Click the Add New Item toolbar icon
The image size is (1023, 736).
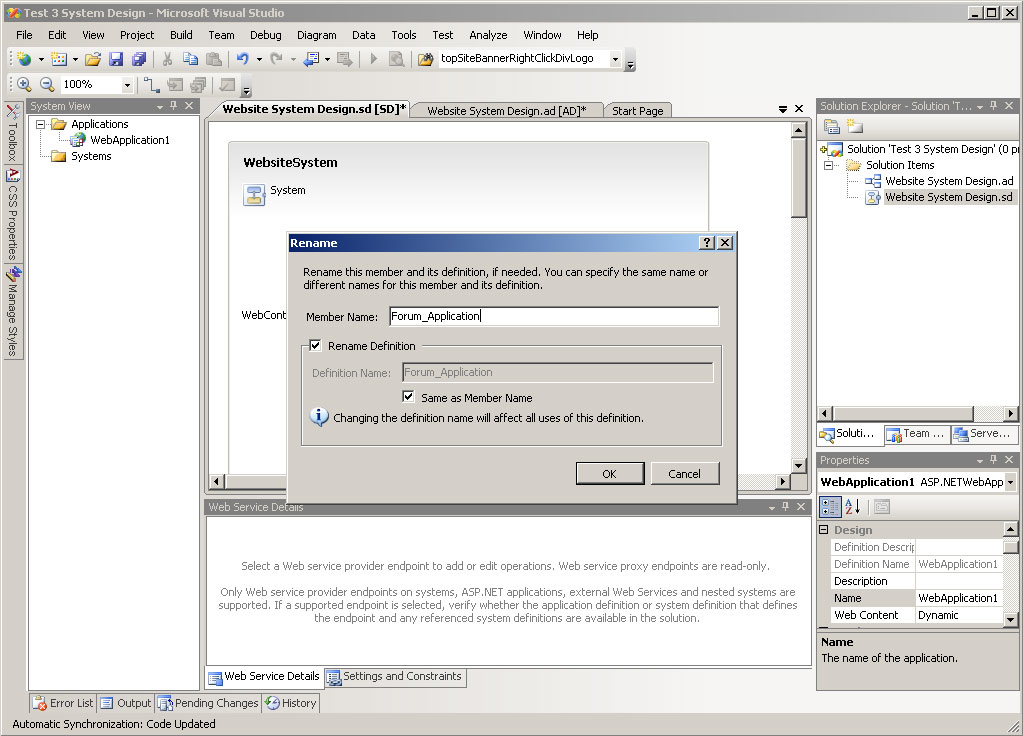59,59
